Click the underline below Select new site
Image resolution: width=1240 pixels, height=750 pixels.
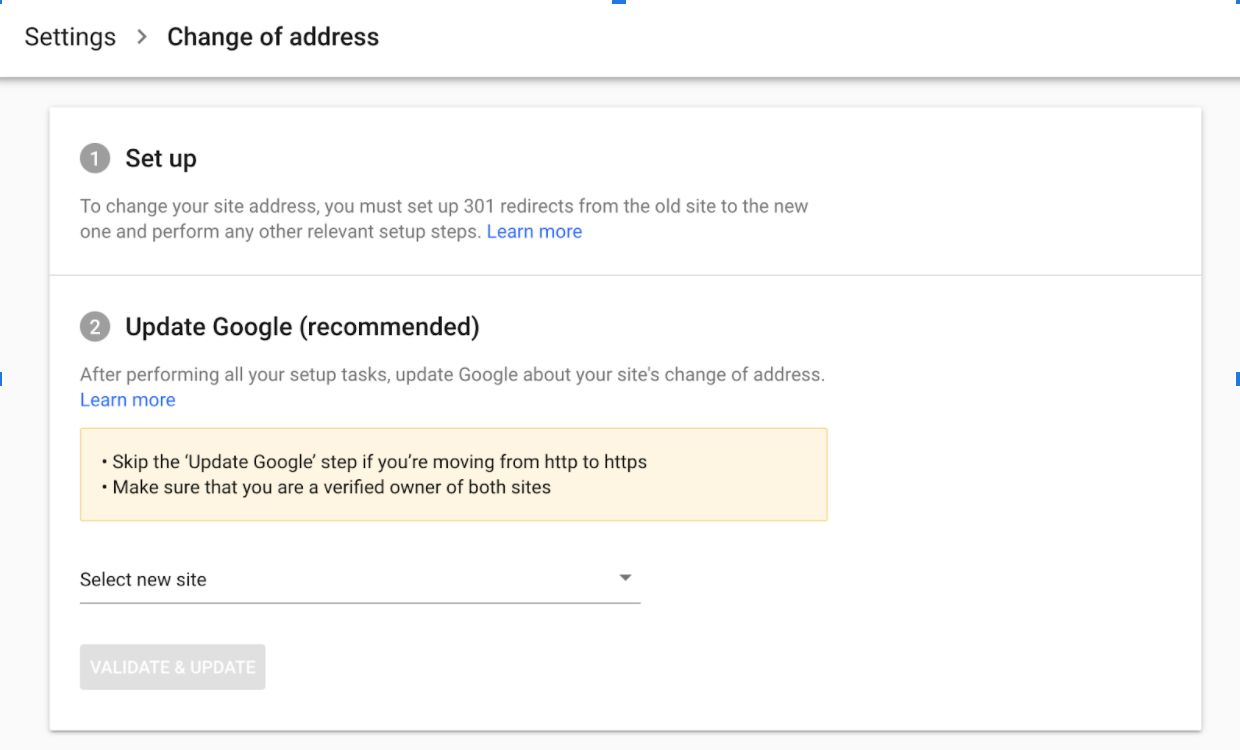[360, 600]
